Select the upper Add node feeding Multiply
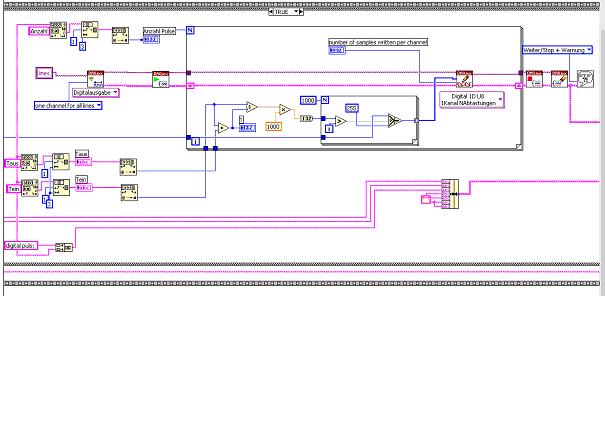 [x=252, y=107]
